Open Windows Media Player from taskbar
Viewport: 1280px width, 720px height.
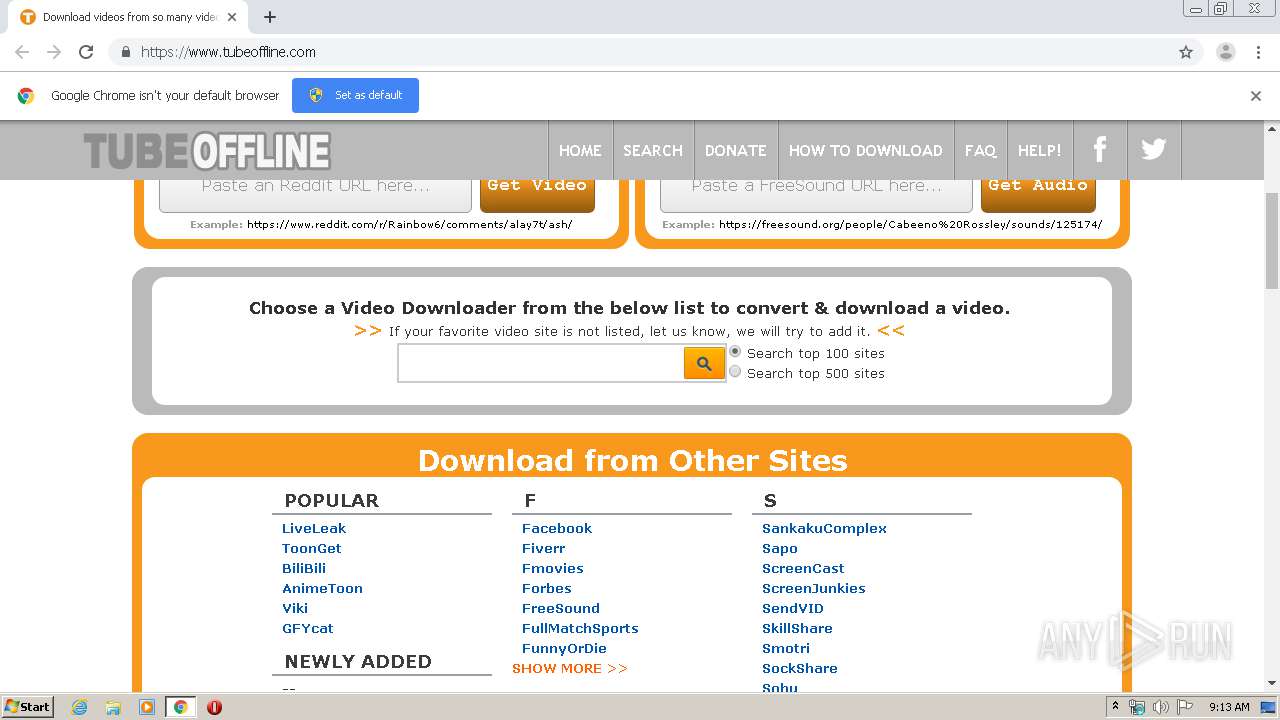coord(147,707)
